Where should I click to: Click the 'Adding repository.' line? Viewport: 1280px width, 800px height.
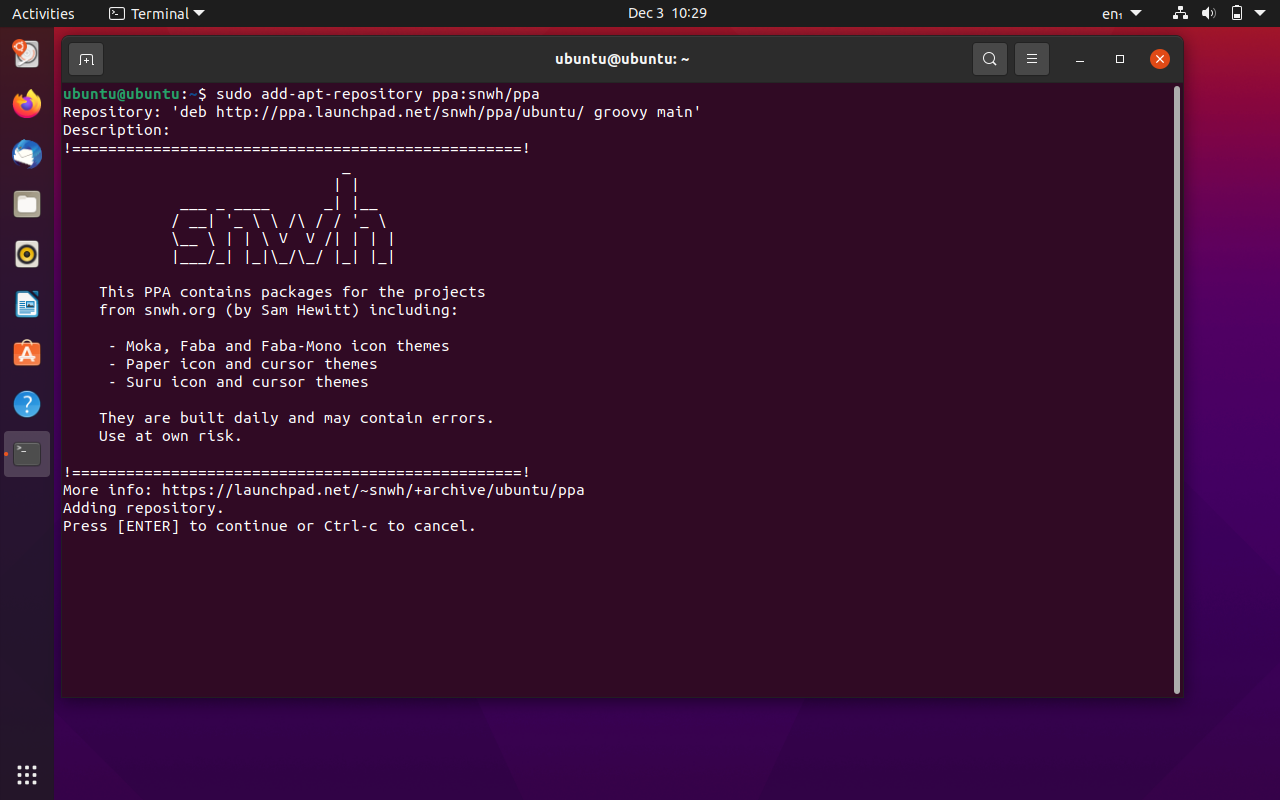coord(144,508)
